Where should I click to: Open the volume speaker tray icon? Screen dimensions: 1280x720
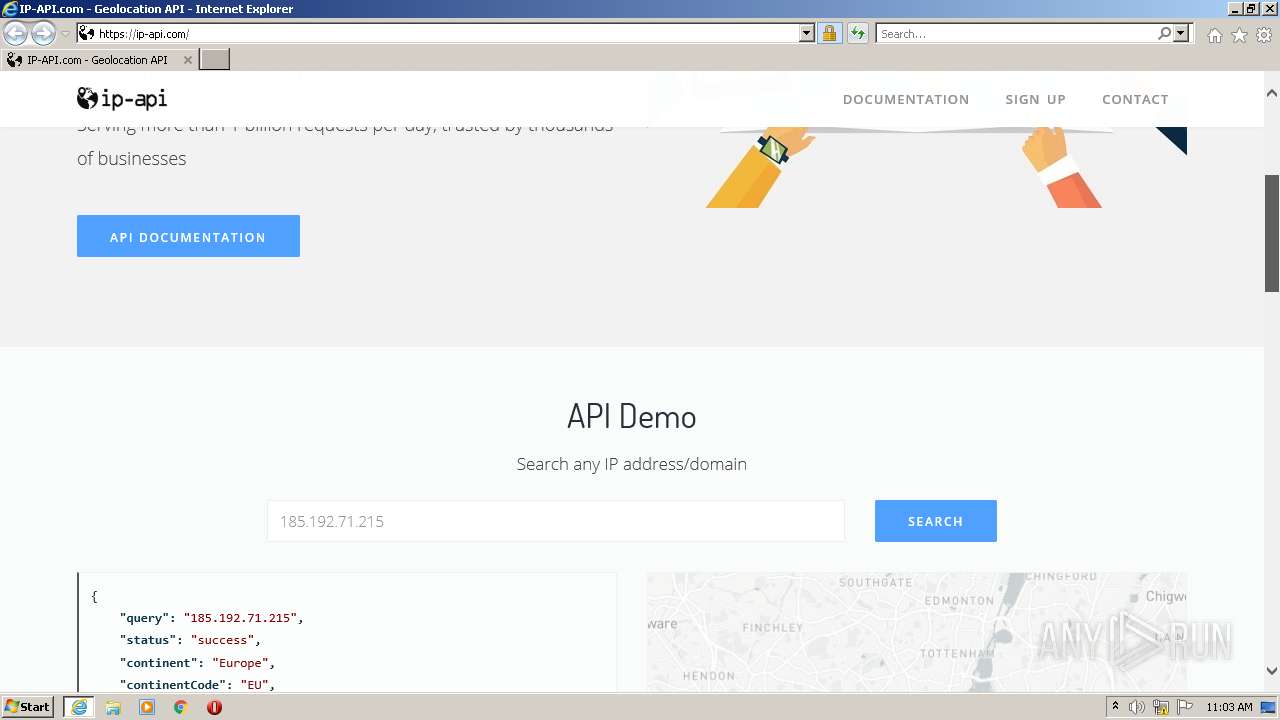pyautogui.click(x=1137, y=707)
